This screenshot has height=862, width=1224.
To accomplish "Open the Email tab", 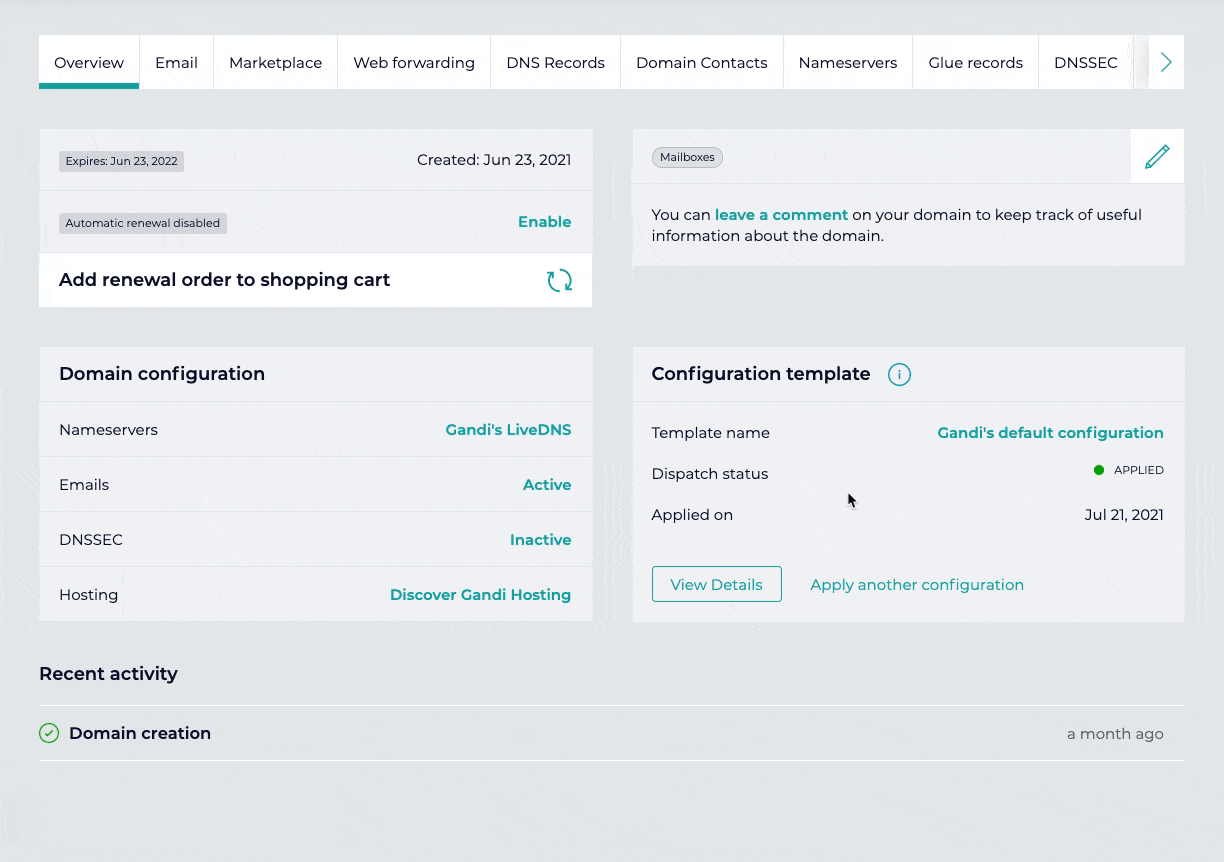I will coord(176,63).
